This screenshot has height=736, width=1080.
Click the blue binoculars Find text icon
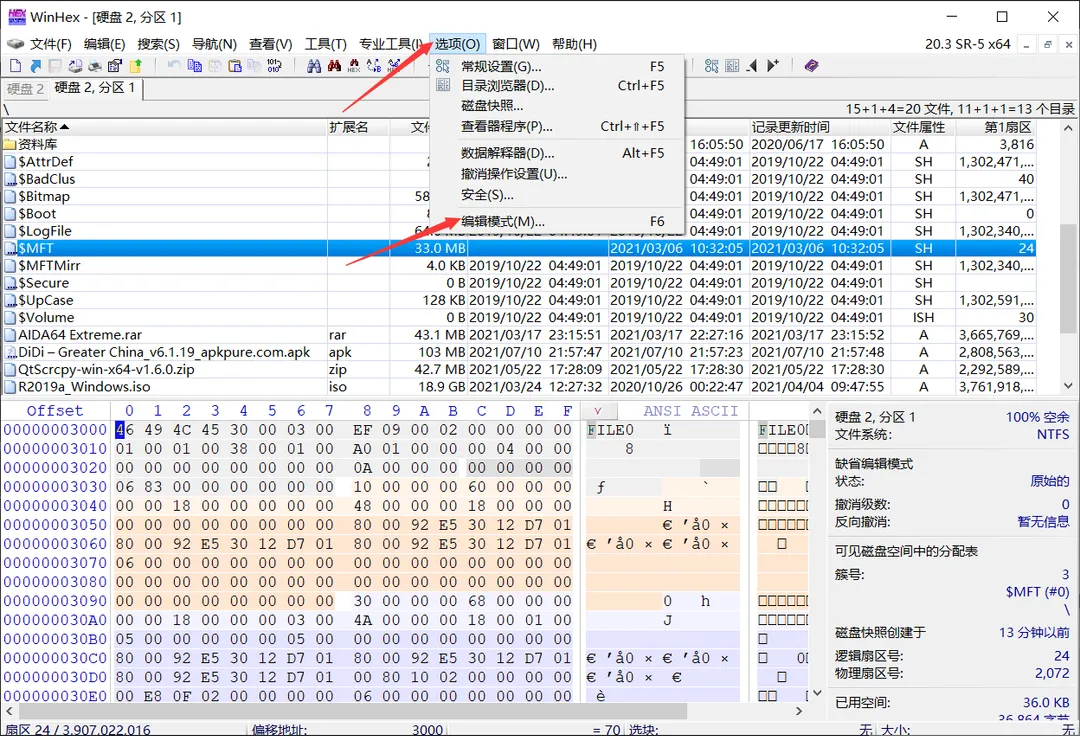[x=314, y=66]
